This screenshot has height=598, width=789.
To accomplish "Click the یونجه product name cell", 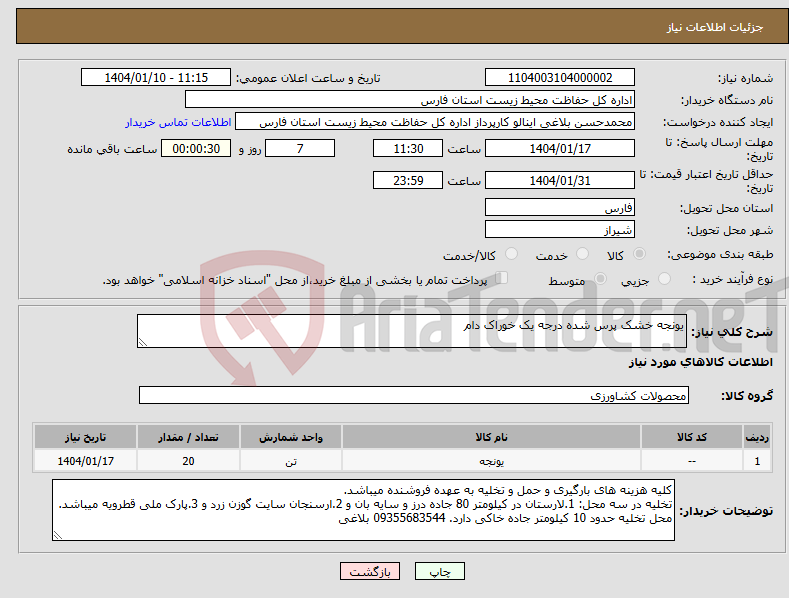I will pos(491,461).
